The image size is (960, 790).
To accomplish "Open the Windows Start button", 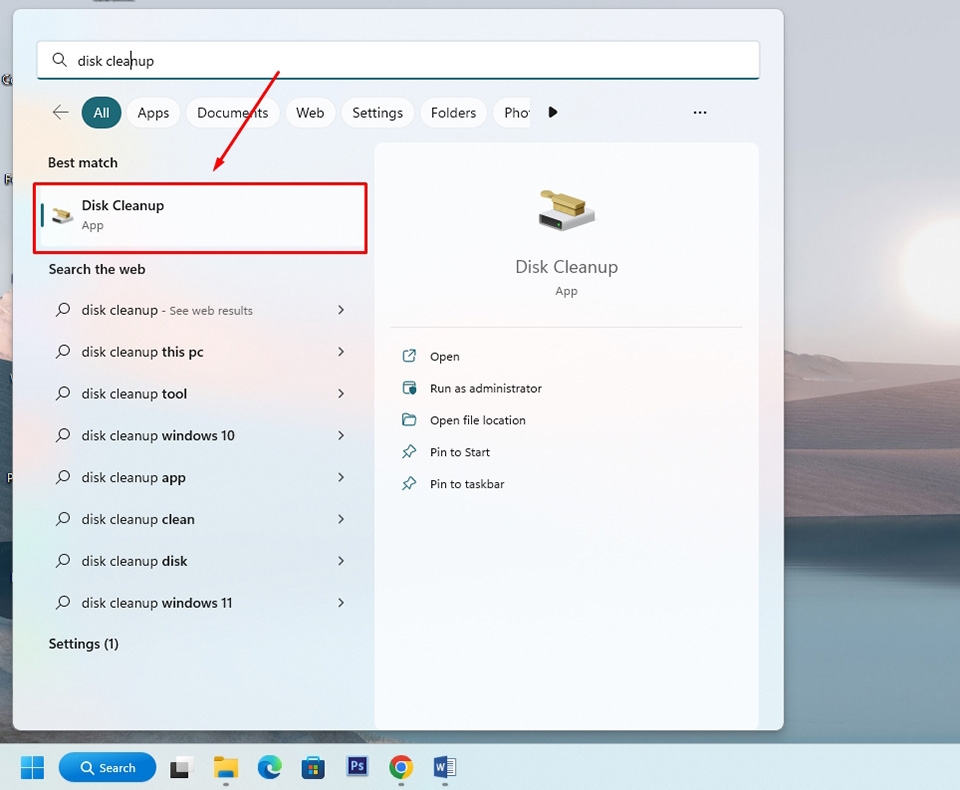I will tap(32, 767).
